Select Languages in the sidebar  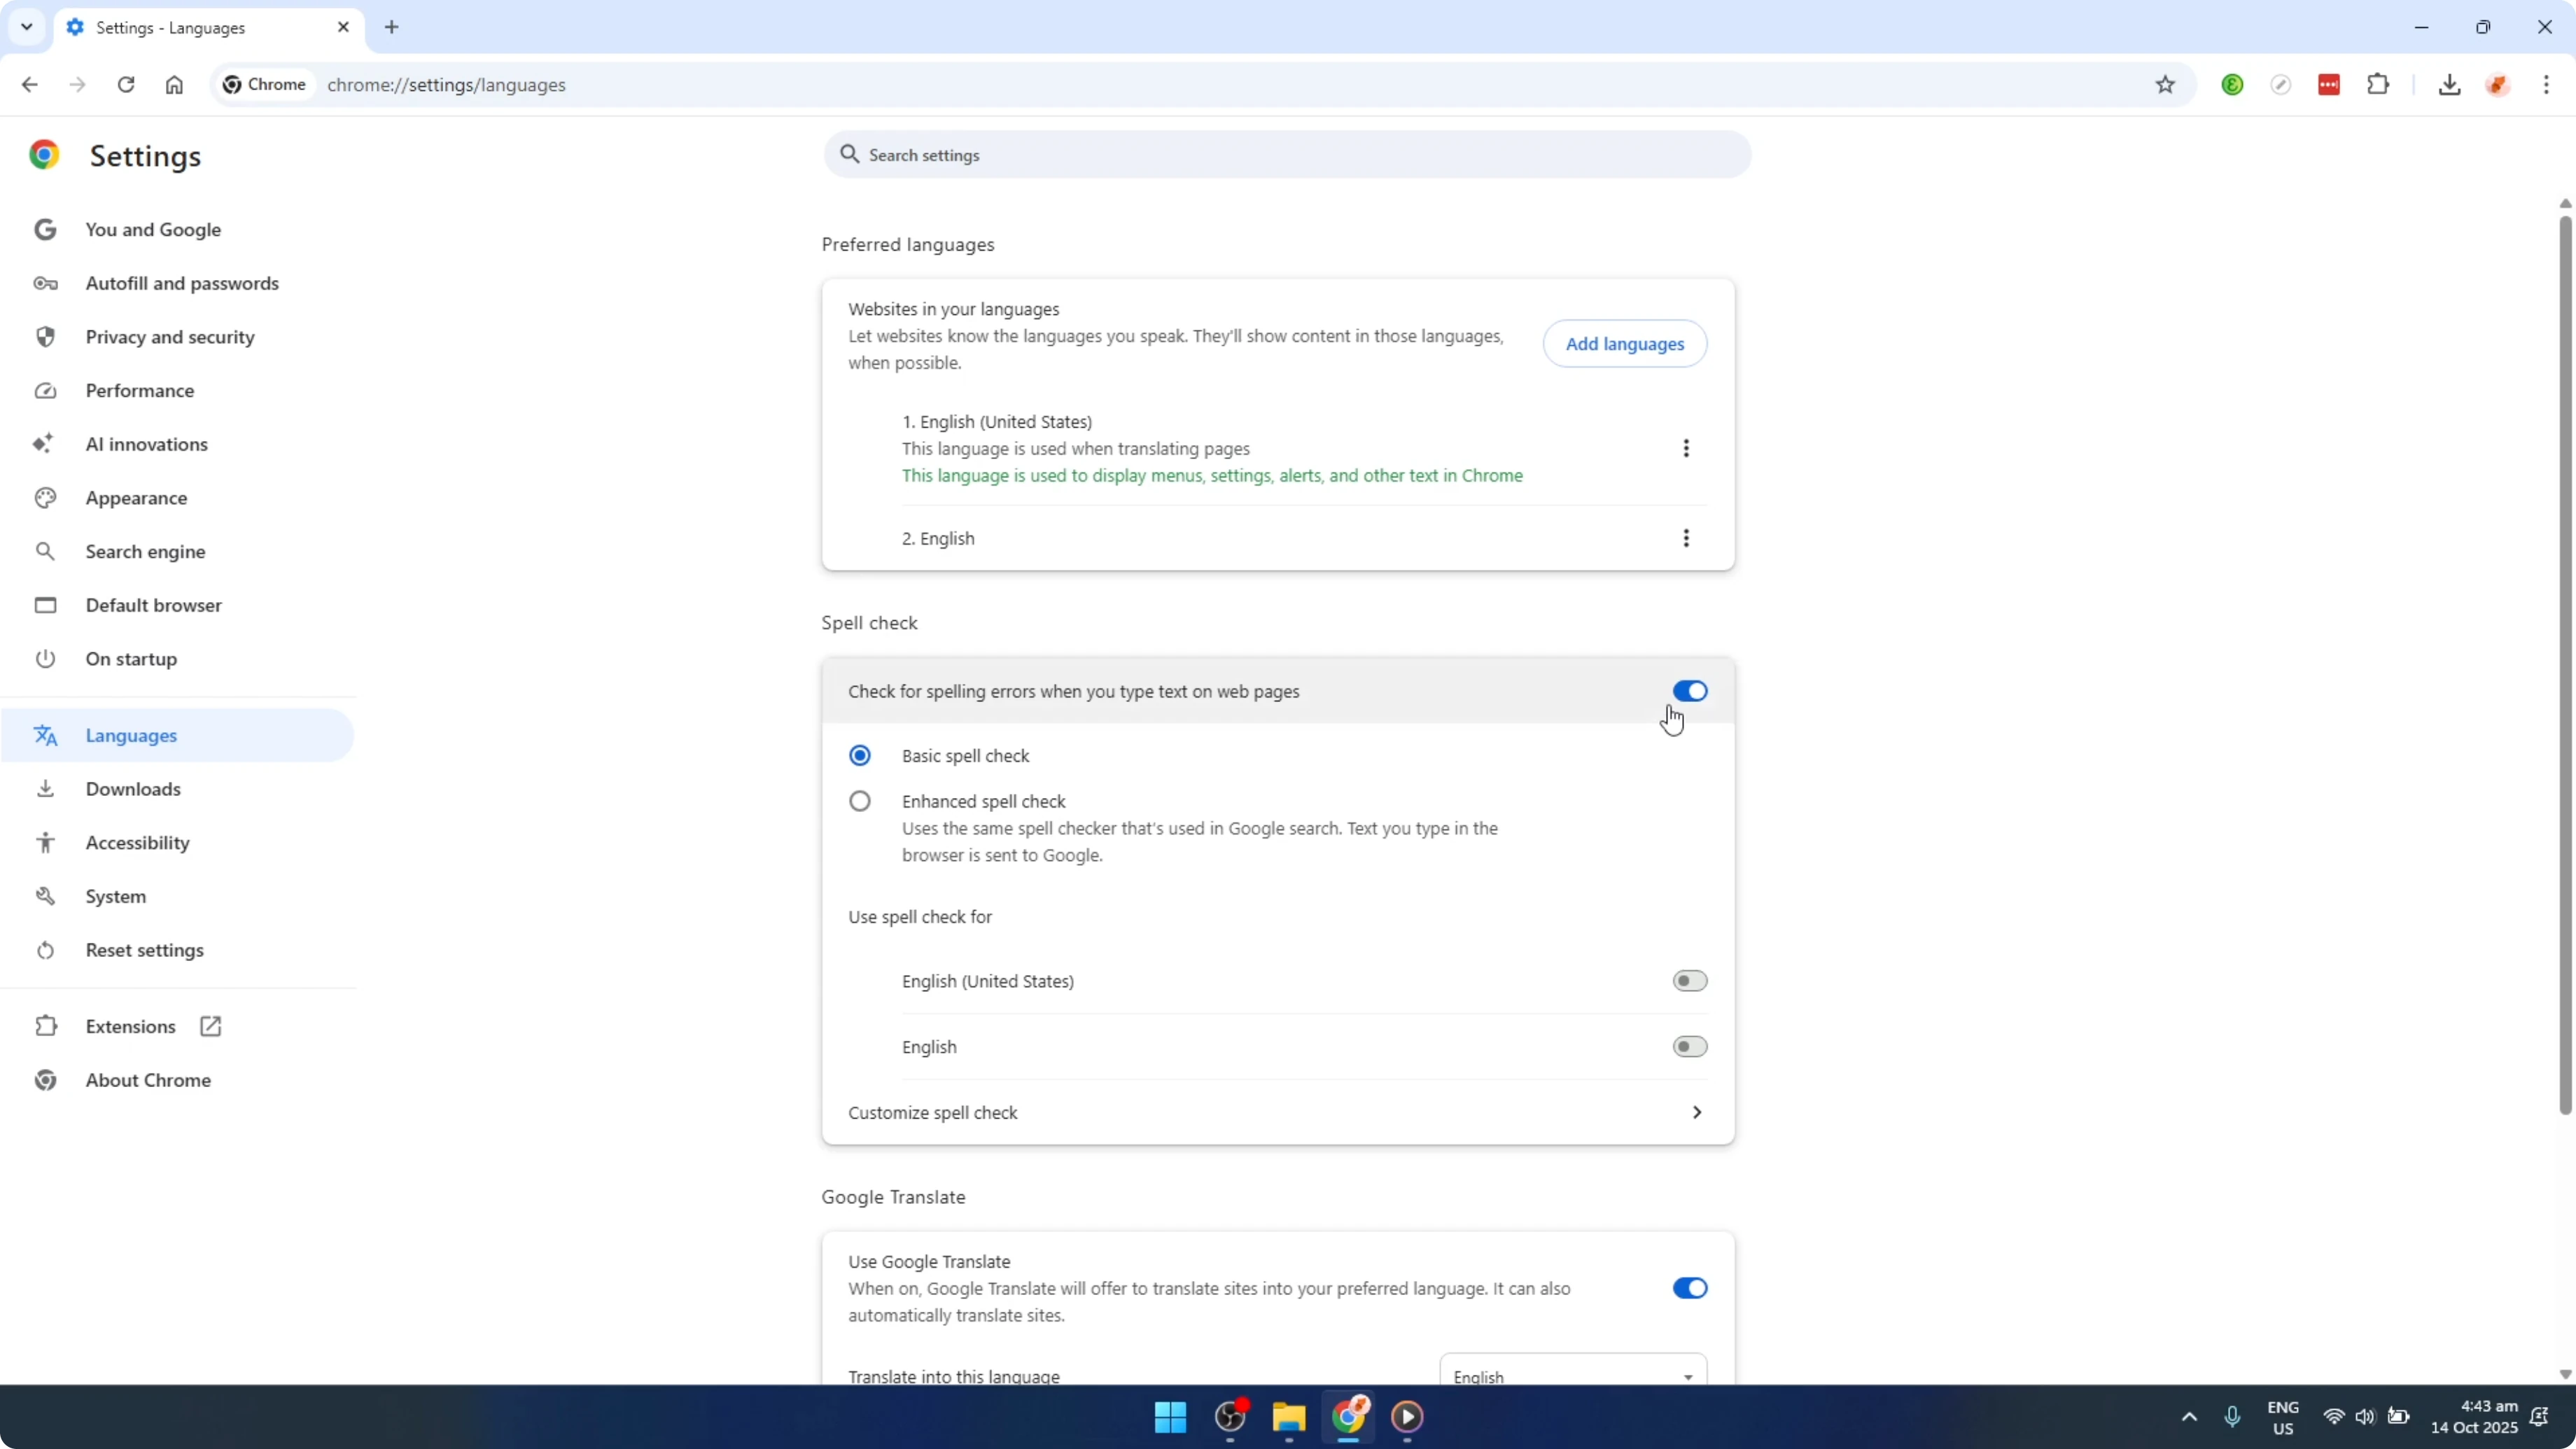[178, 736]
